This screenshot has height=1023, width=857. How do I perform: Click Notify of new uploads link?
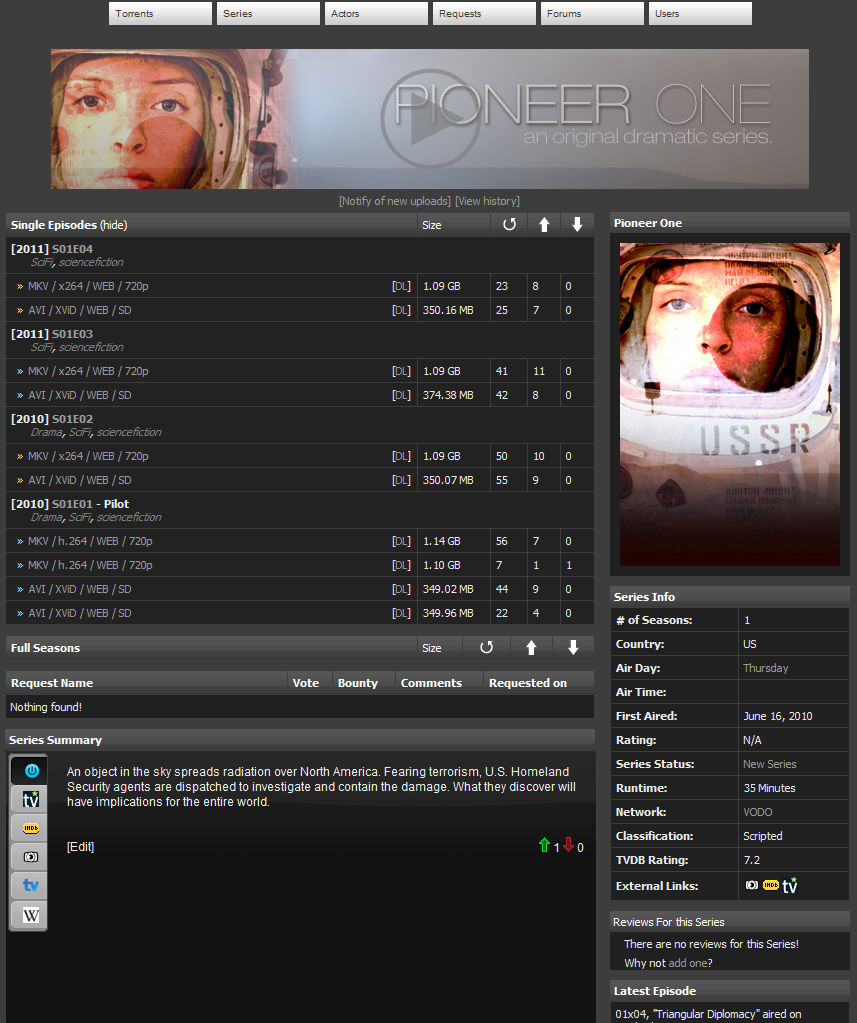[x=395, y=201]
